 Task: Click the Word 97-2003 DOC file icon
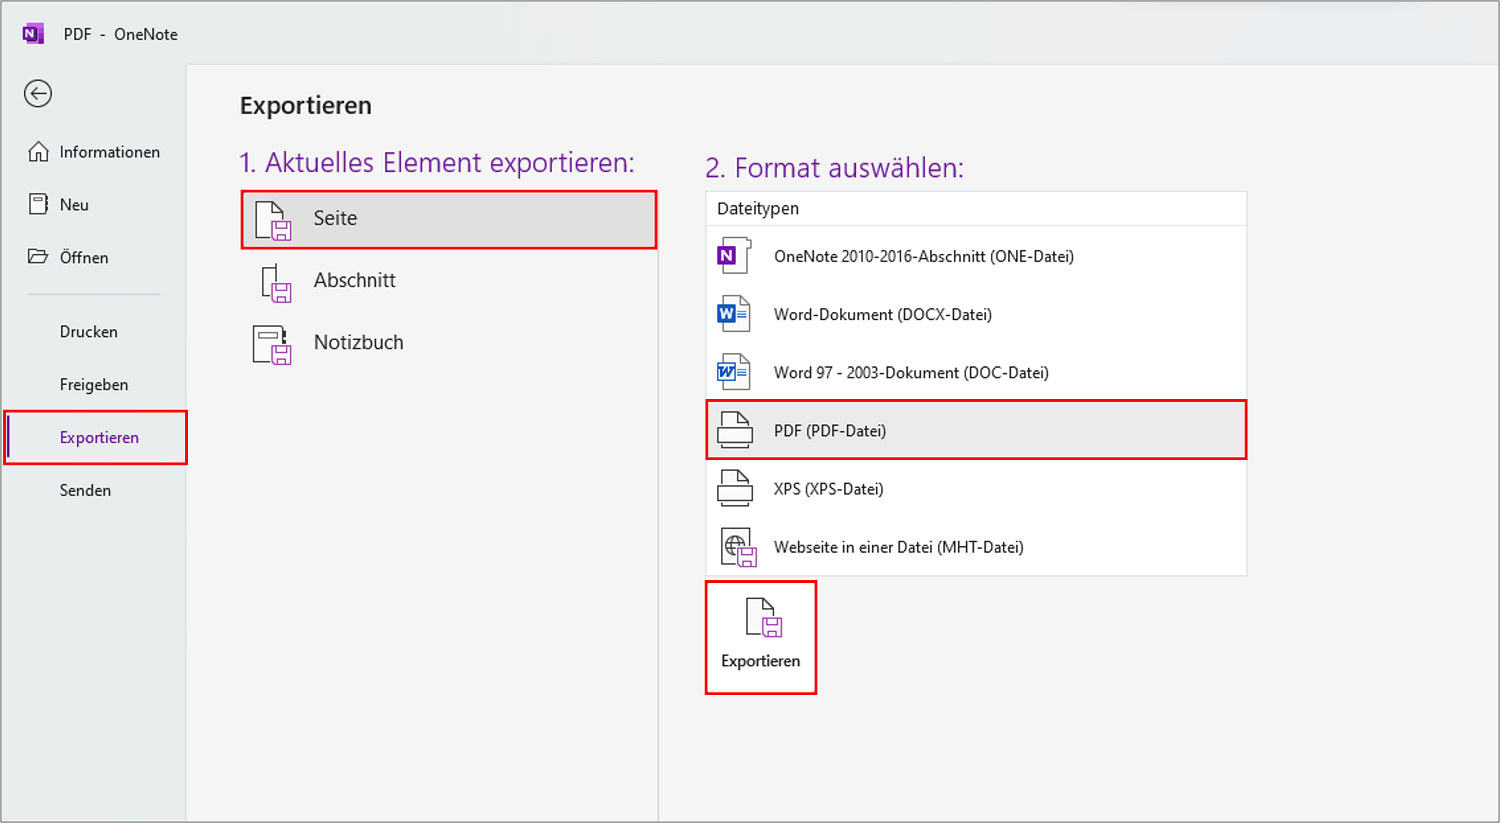coord(734,372)
